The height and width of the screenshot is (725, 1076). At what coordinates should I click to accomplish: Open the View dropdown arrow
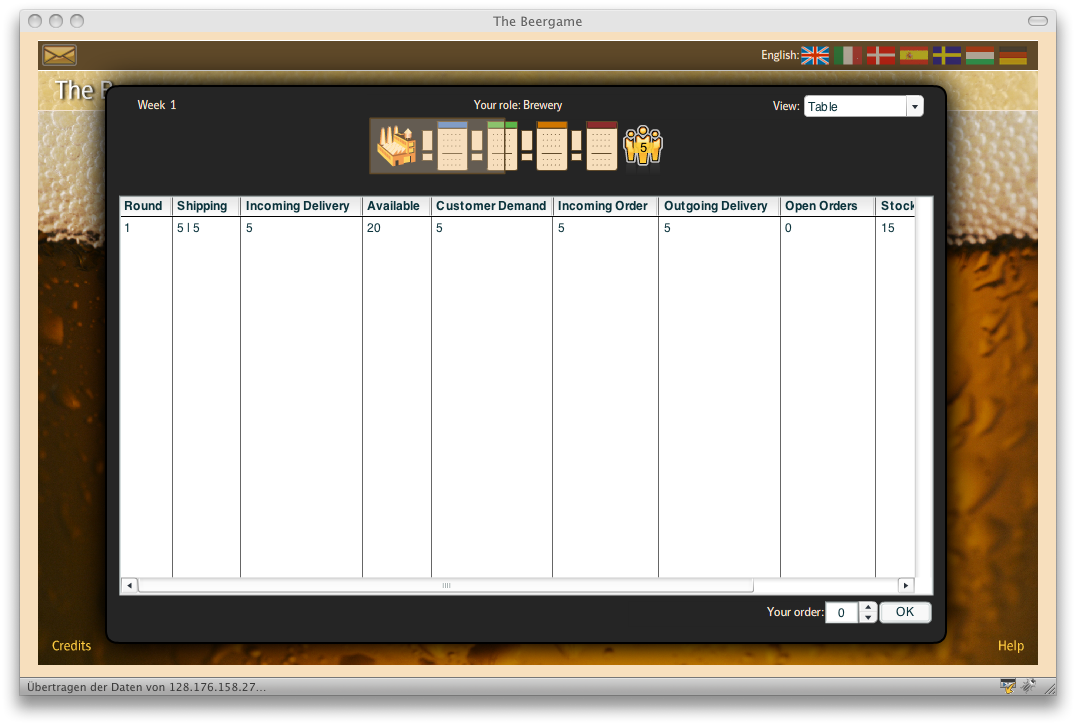tap(915, 106)
